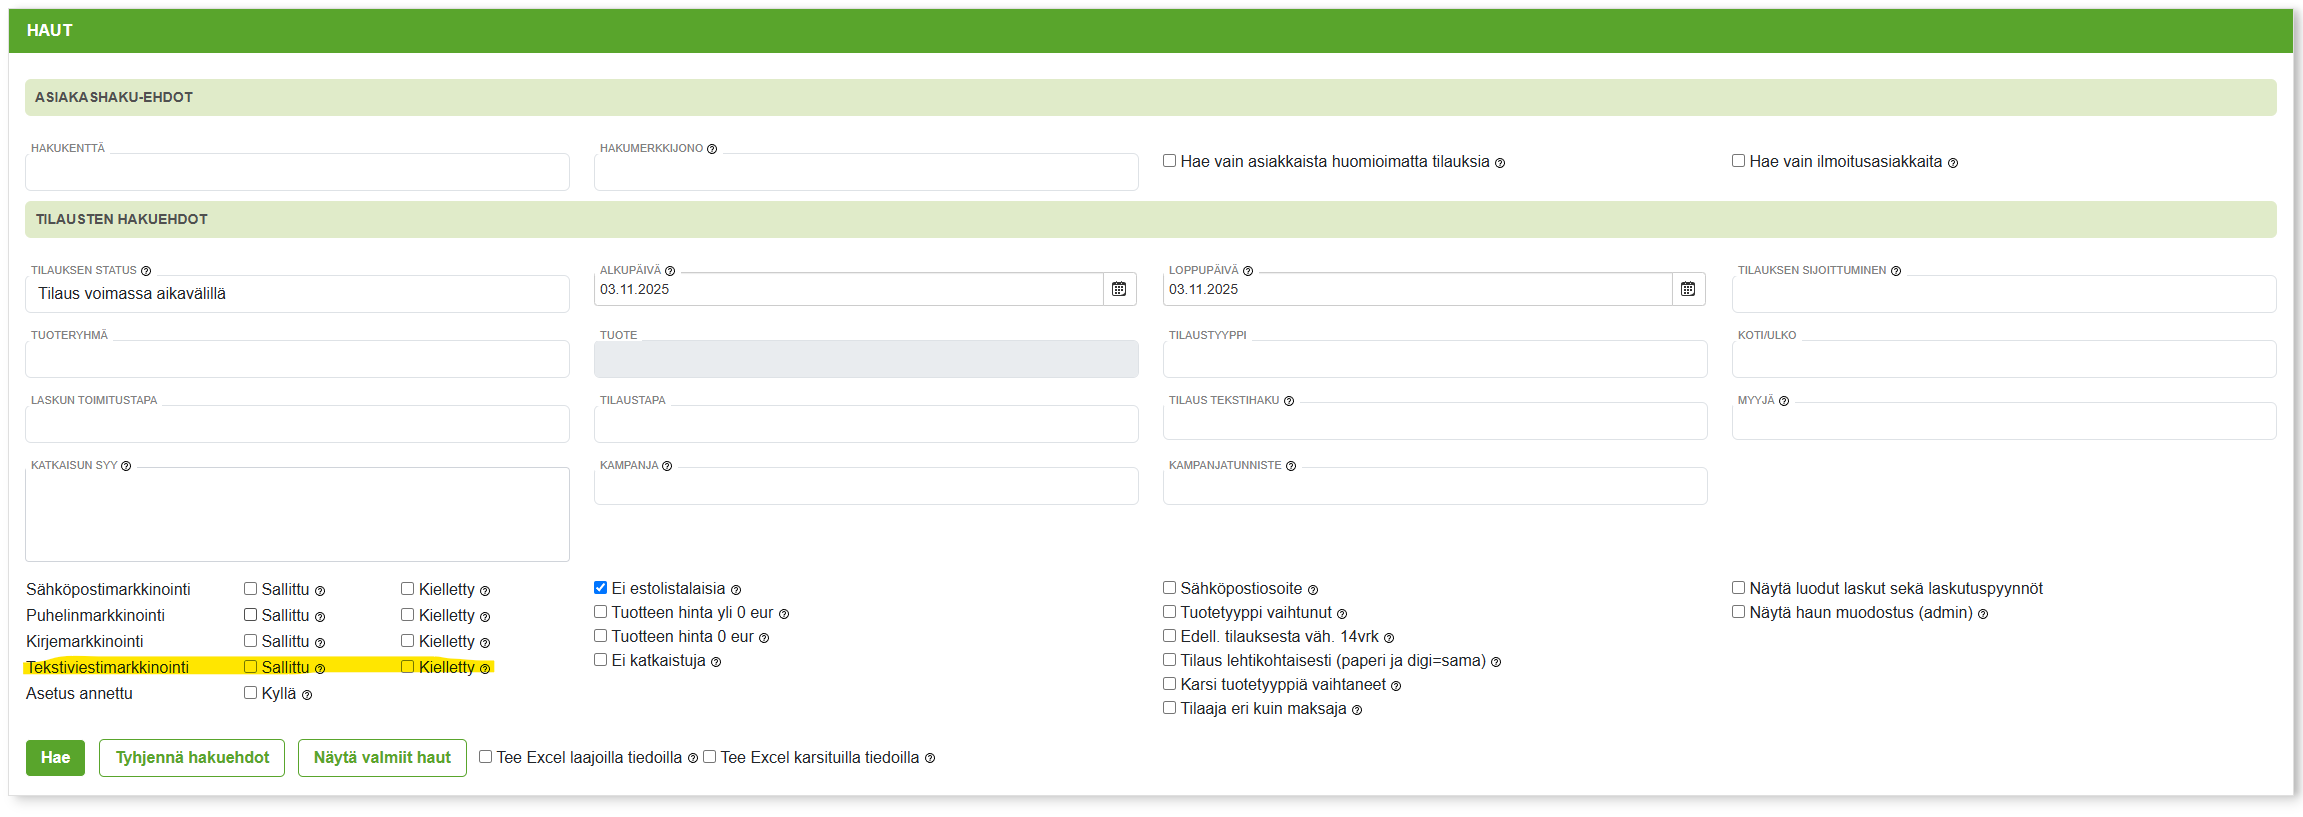Click help icon next to Hakumerkkijono label

[712, 149]
